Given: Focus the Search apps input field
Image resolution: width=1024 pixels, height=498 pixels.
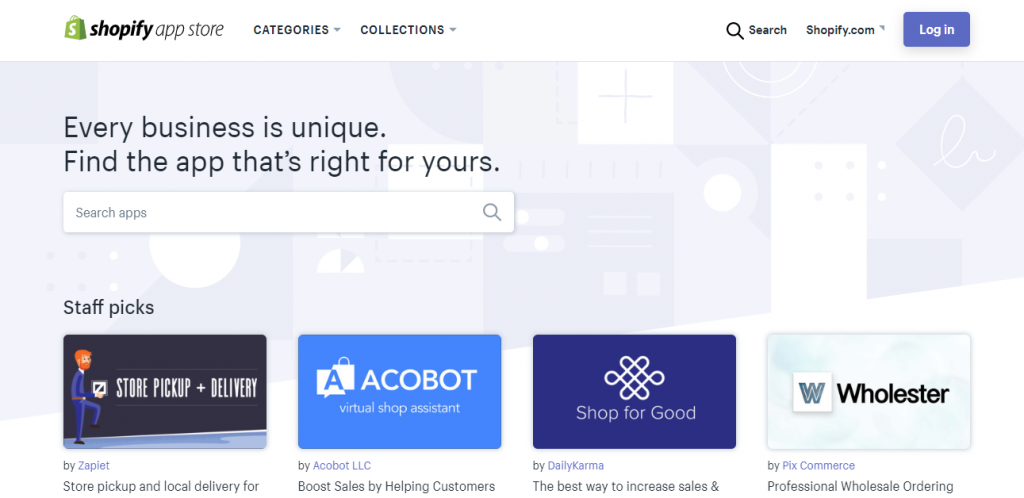Looking at the screenshot, I should pyautogui.click(x=270, y=212).
